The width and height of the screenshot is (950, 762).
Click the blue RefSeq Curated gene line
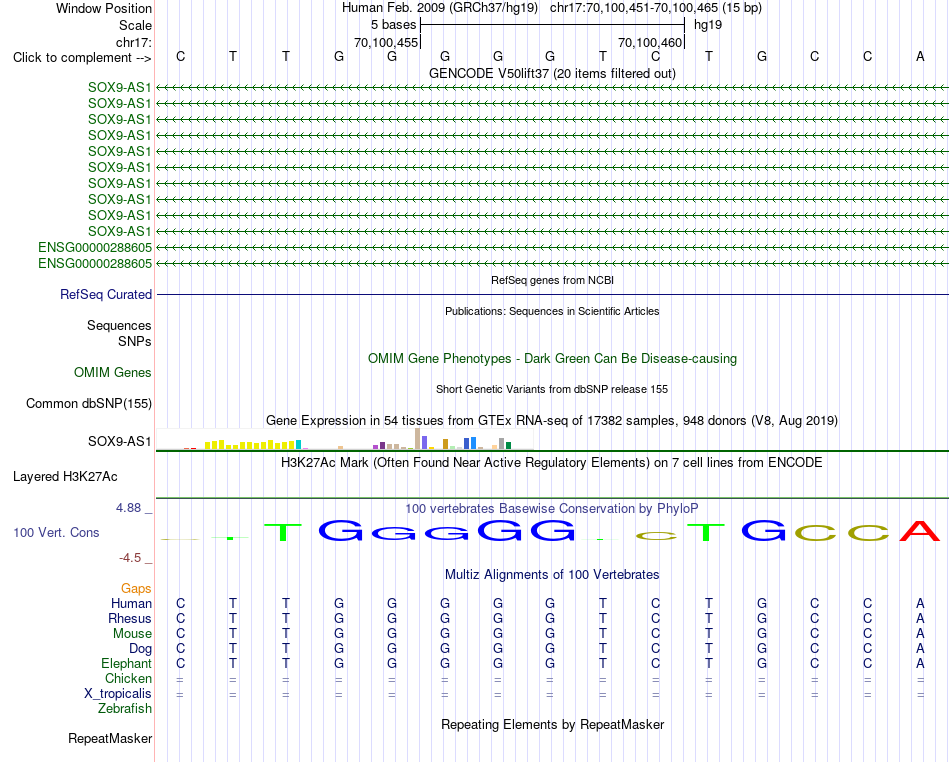(552, 295)
